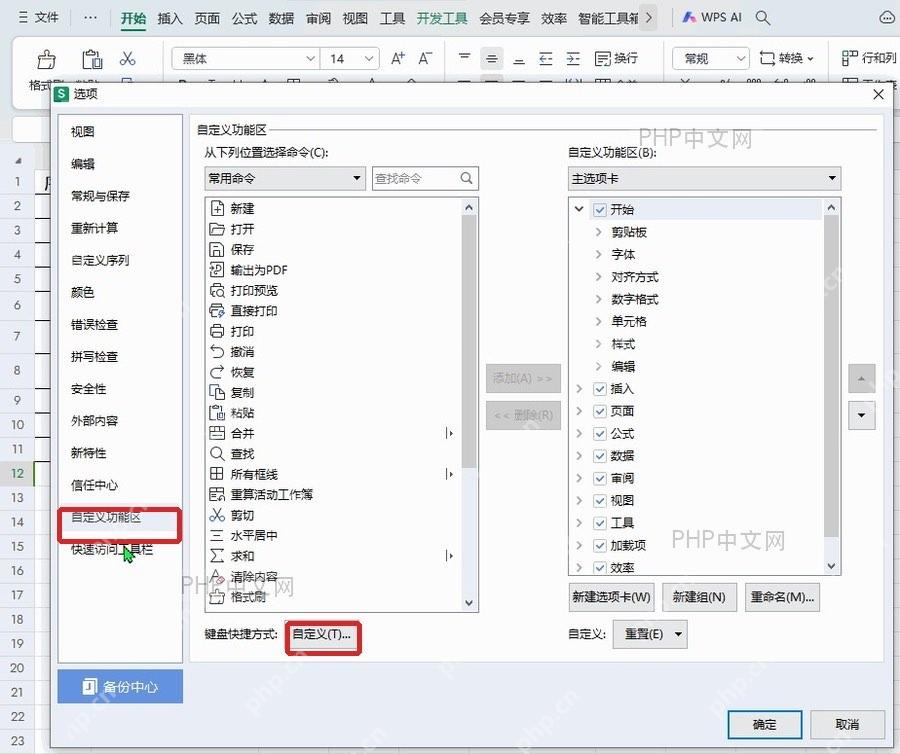Screen dimensions: 900x754
Task: Click the search icon in command search box
Action: pos(467,178)
